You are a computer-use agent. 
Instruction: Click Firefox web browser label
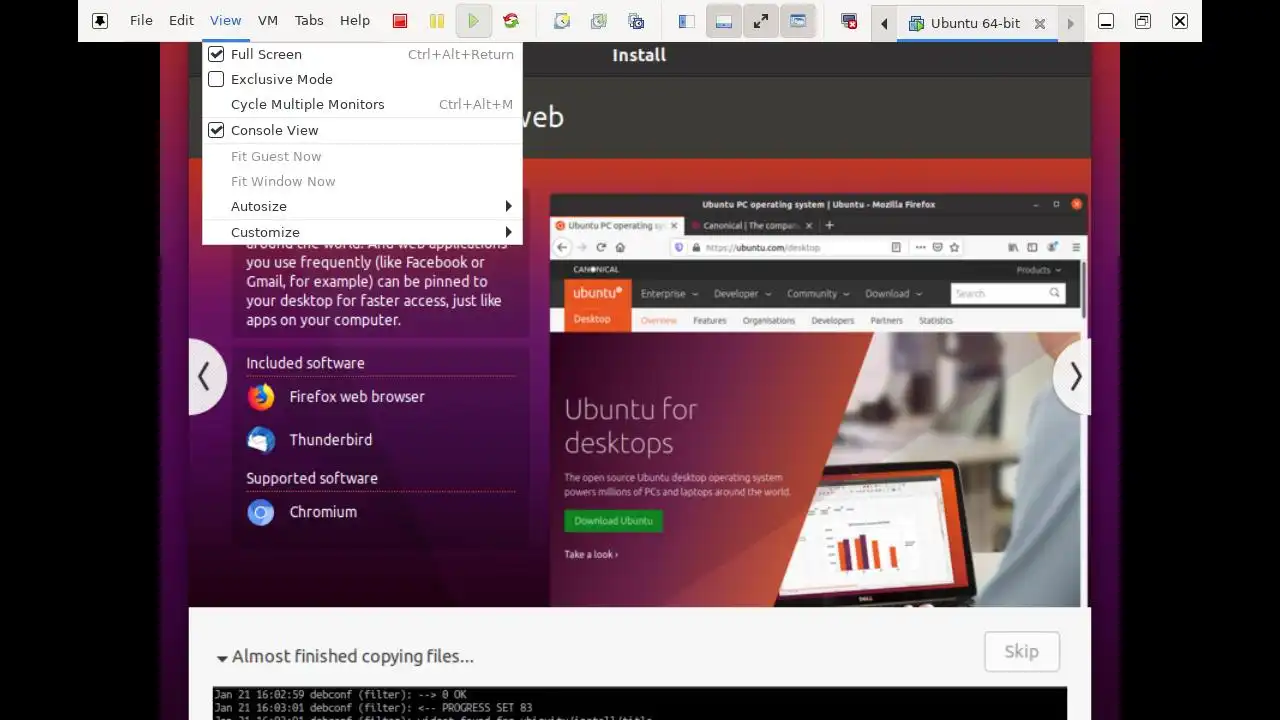357,397
